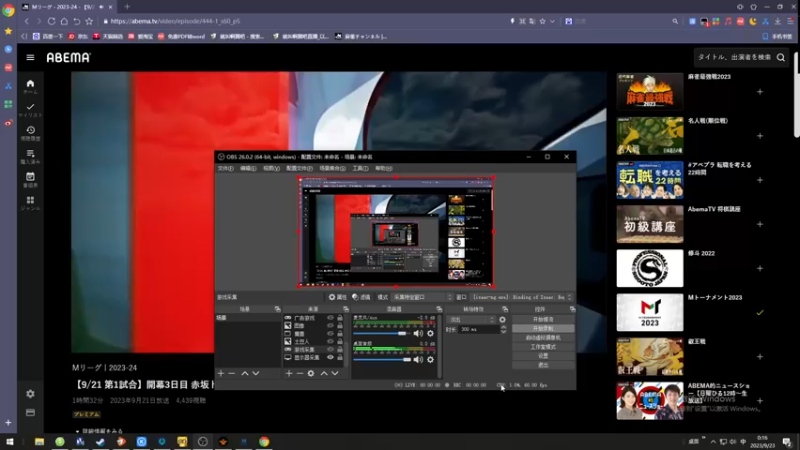
Task: Open microphone/Aux audio settings gear
Action: 431,333
